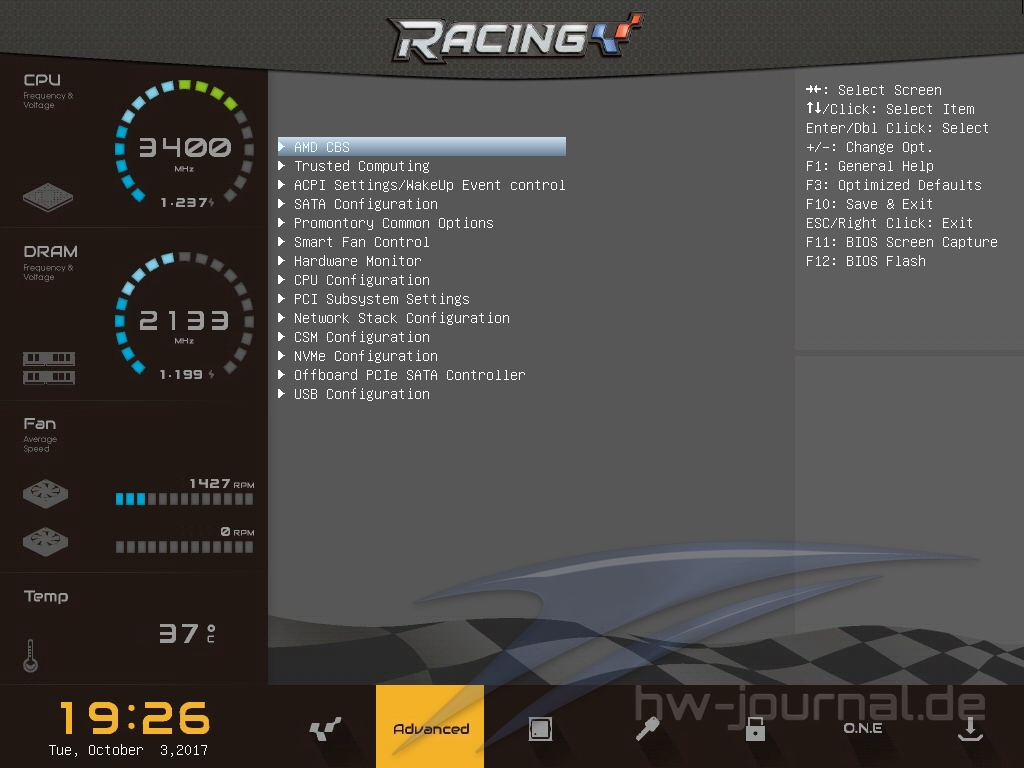Open Promontory Common Options
The height and width of the screenshot is (768, 1024).
(x=393, y=223)
